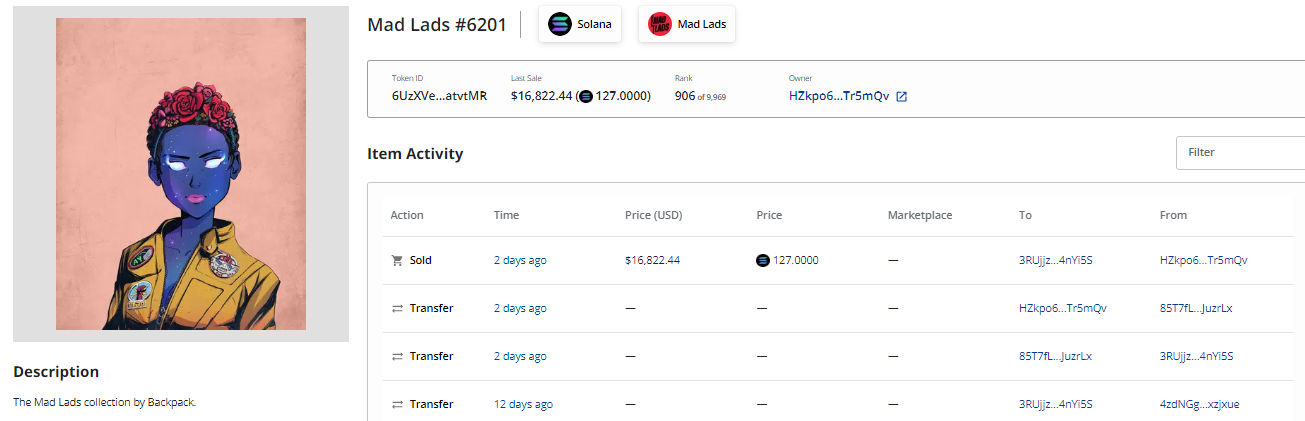Click the cart icon in Sold row
This screenshot has width=1305, height=421.
tap(397, 260)
